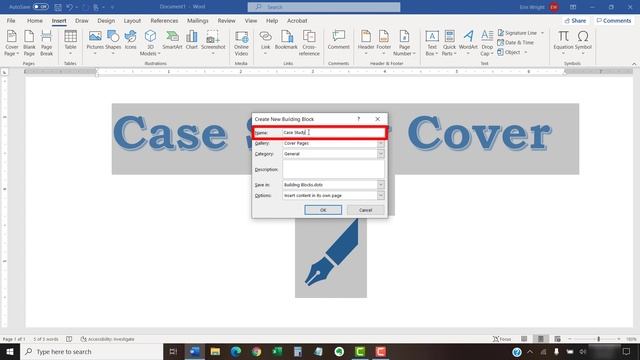Switch to the Home tab
The image size is (640, 360).
coord(35,20)
